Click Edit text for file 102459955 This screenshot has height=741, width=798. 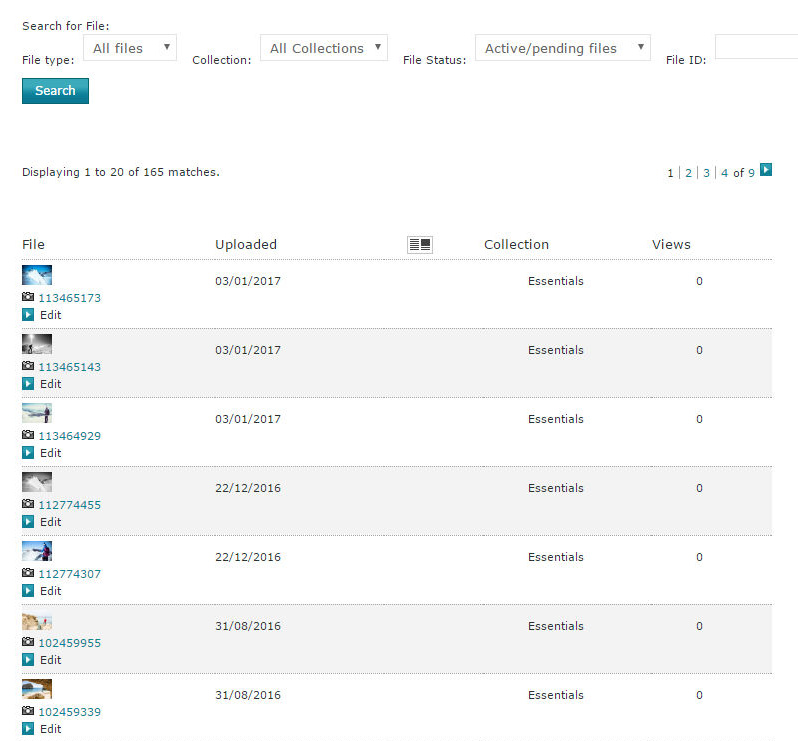click(50, 660)
